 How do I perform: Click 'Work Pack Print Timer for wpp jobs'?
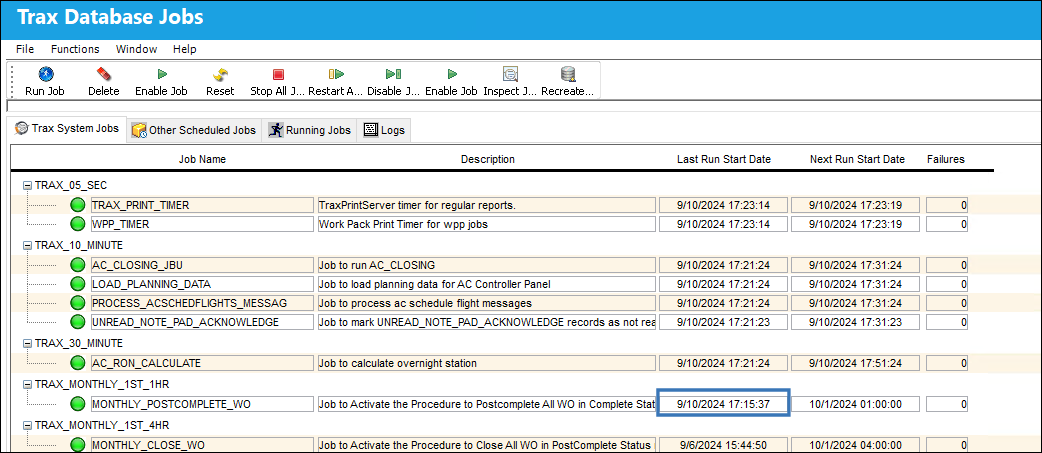click(486, 224)
